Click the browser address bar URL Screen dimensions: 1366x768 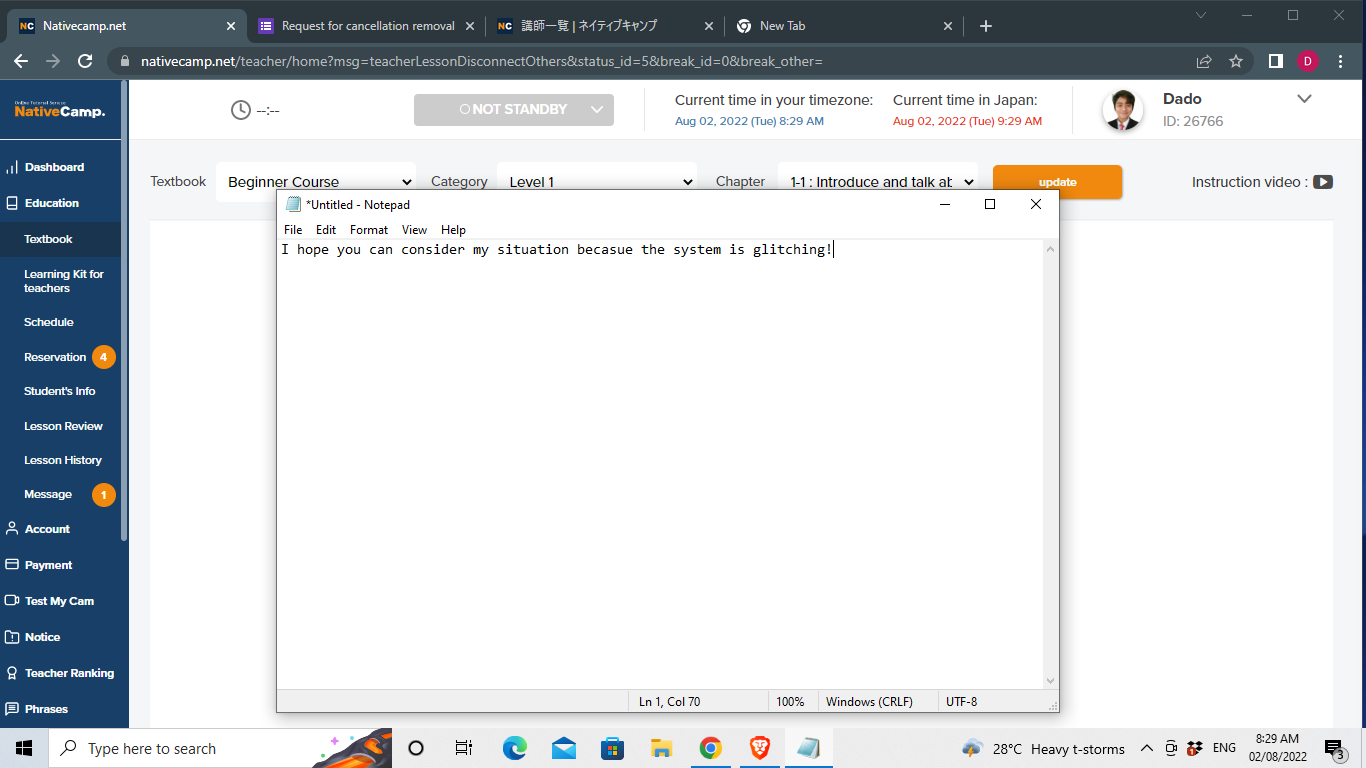[481, 61]
